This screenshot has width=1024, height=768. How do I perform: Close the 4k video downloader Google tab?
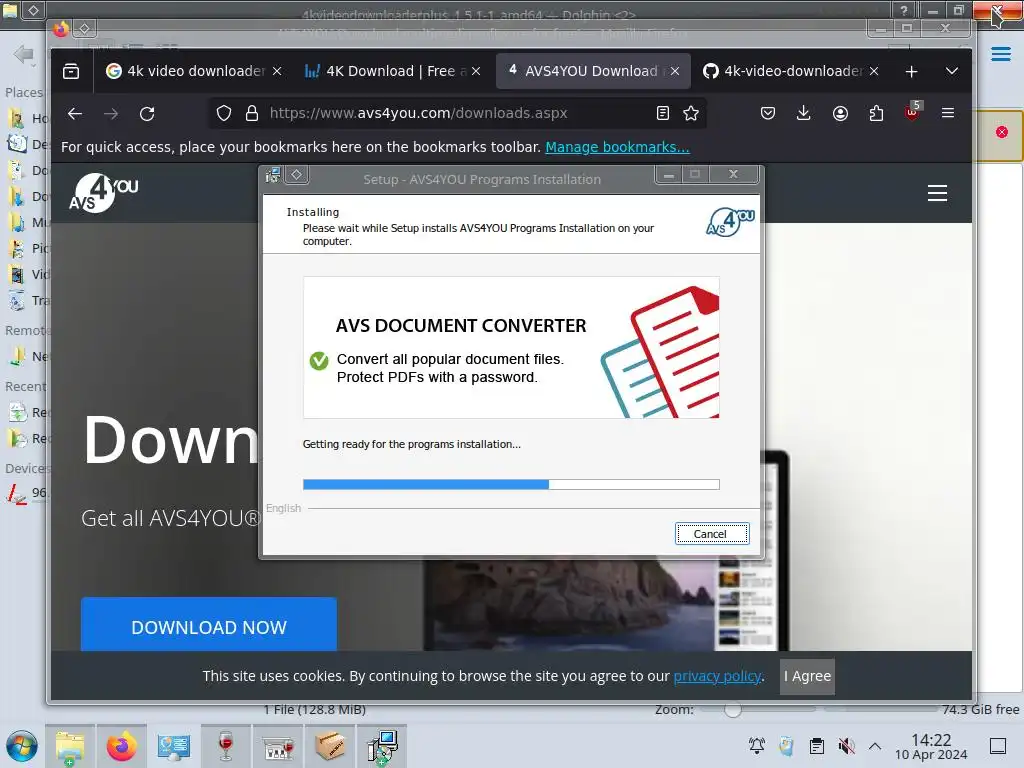coord(277,71)
